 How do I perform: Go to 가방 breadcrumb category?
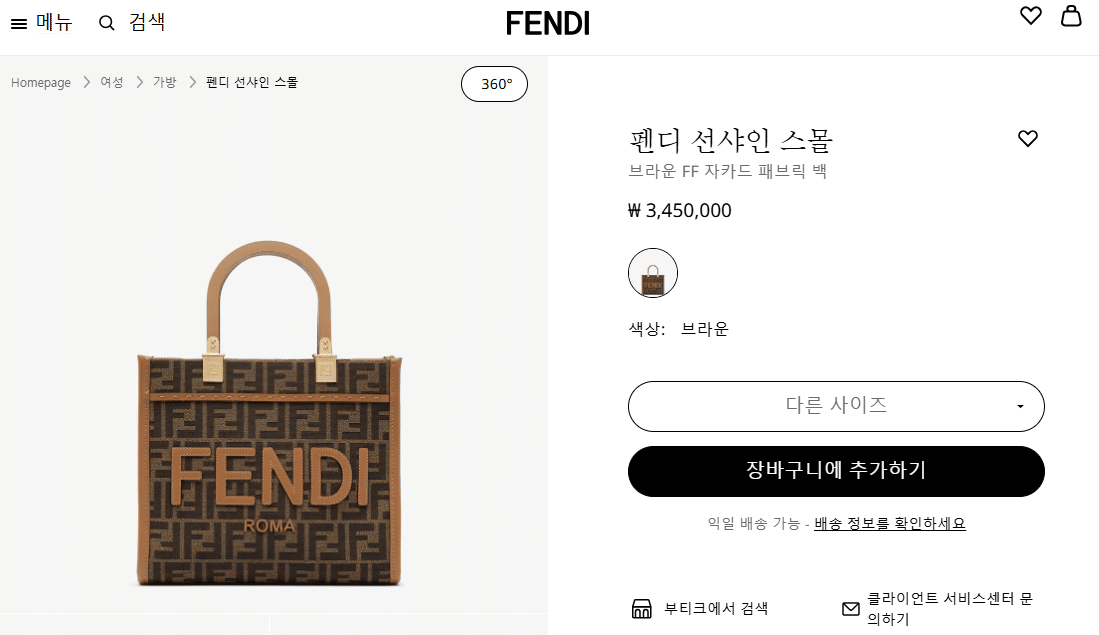(x=164, y=83)
